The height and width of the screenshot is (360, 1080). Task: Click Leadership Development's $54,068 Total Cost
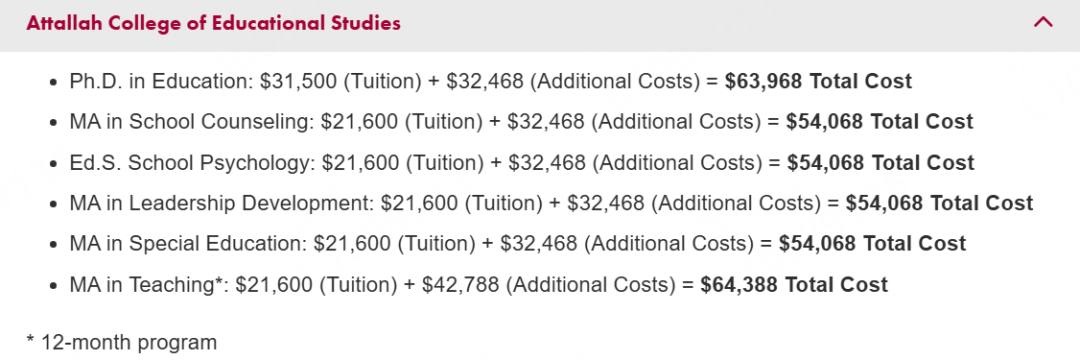point(939,203)
